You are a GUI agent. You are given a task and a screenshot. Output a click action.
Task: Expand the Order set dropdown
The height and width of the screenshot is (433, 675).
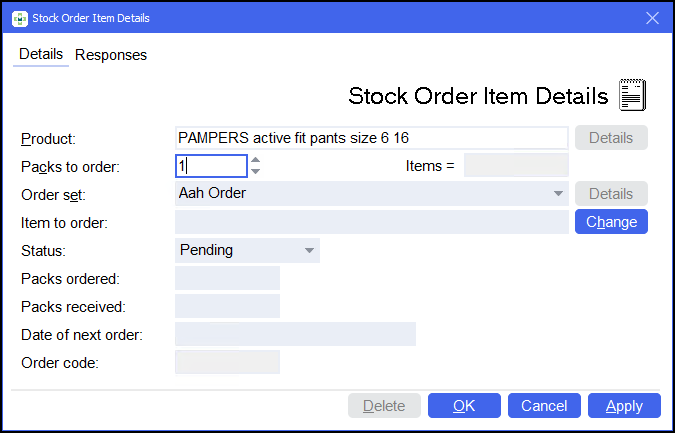pyautogui.click(x=557, y=194)
